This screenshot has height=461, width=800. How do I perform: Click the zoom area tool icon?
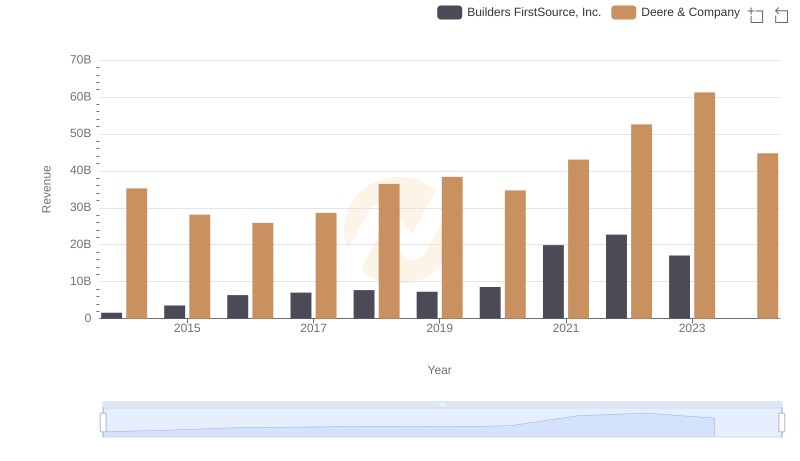756,15
